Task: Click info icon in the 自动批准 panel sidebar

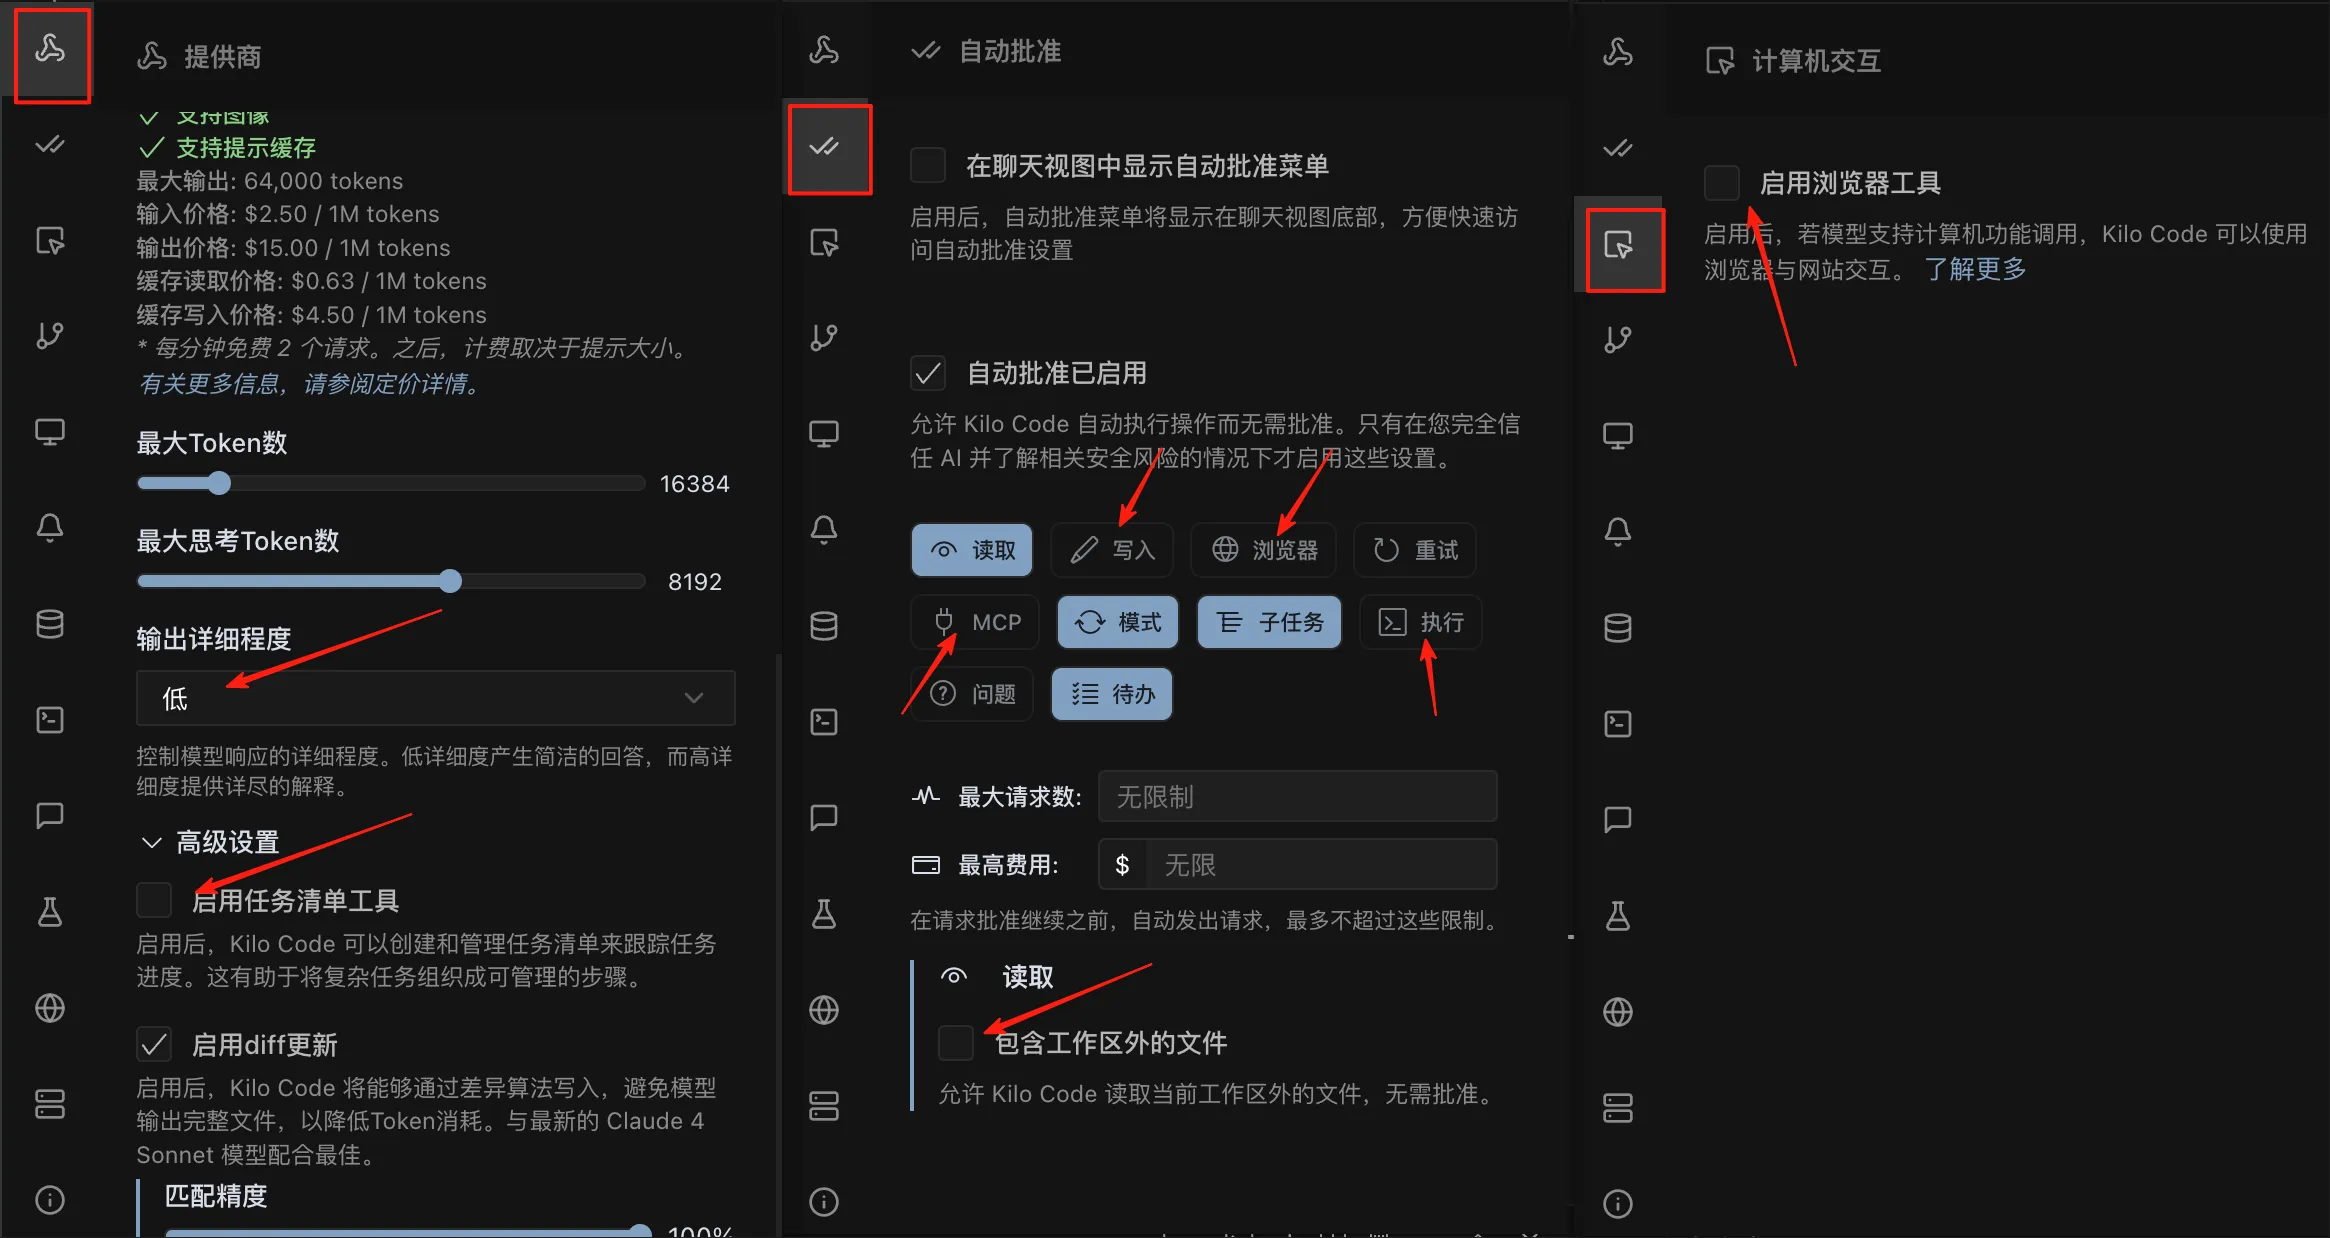Action: (824, 1202)
